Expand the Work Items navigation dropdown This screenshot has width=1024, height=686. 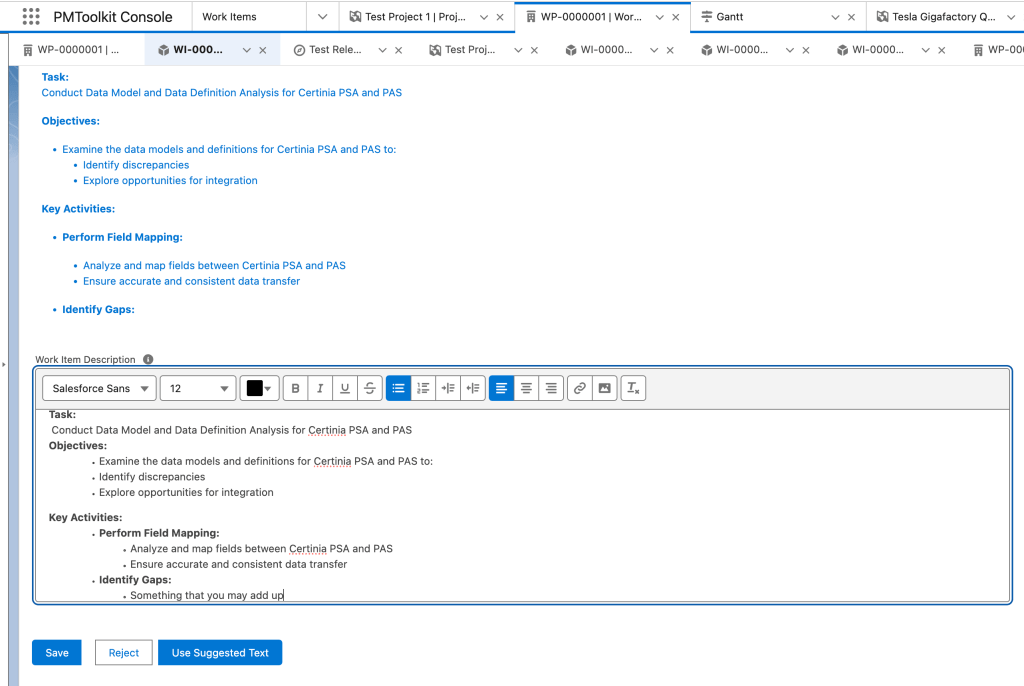pos(321,17)
